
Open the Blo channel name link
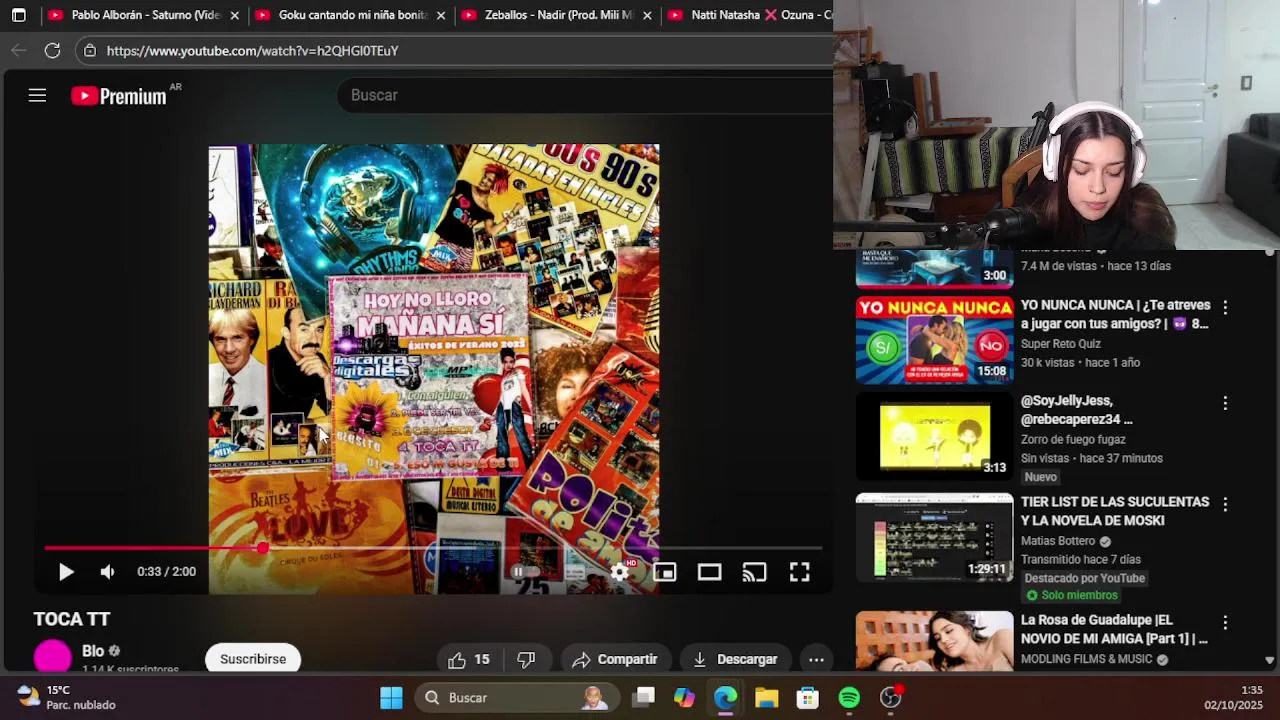point(93,651)
